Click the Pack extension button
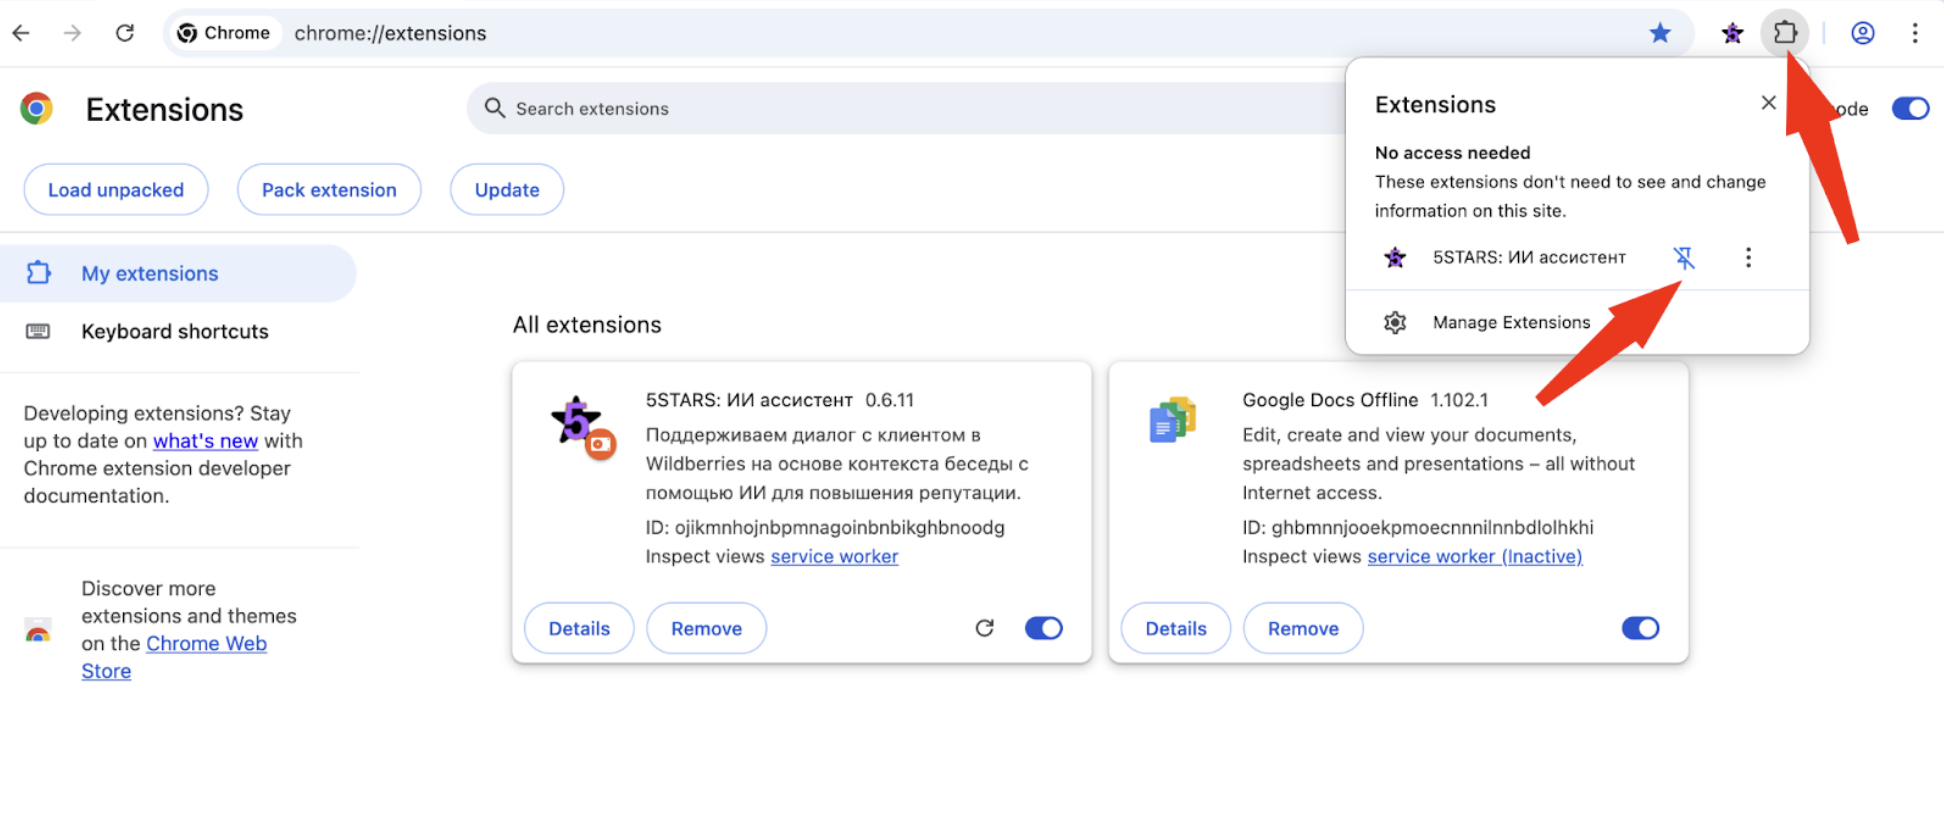Image resolution: width=1944 pixels, height=832 pixels. point(329,190)
